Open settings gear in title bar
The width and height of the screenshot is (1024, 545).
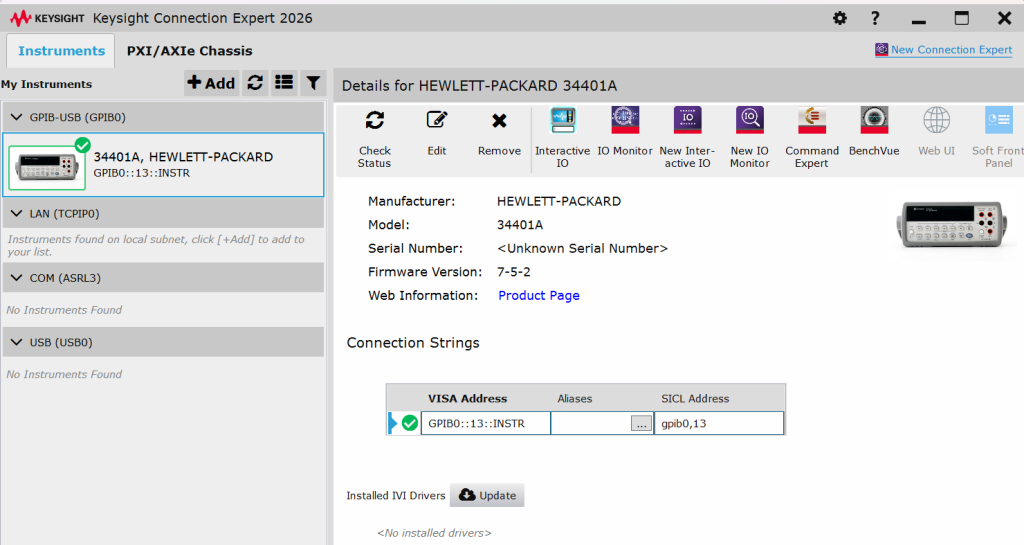click(x=840, y=18)
